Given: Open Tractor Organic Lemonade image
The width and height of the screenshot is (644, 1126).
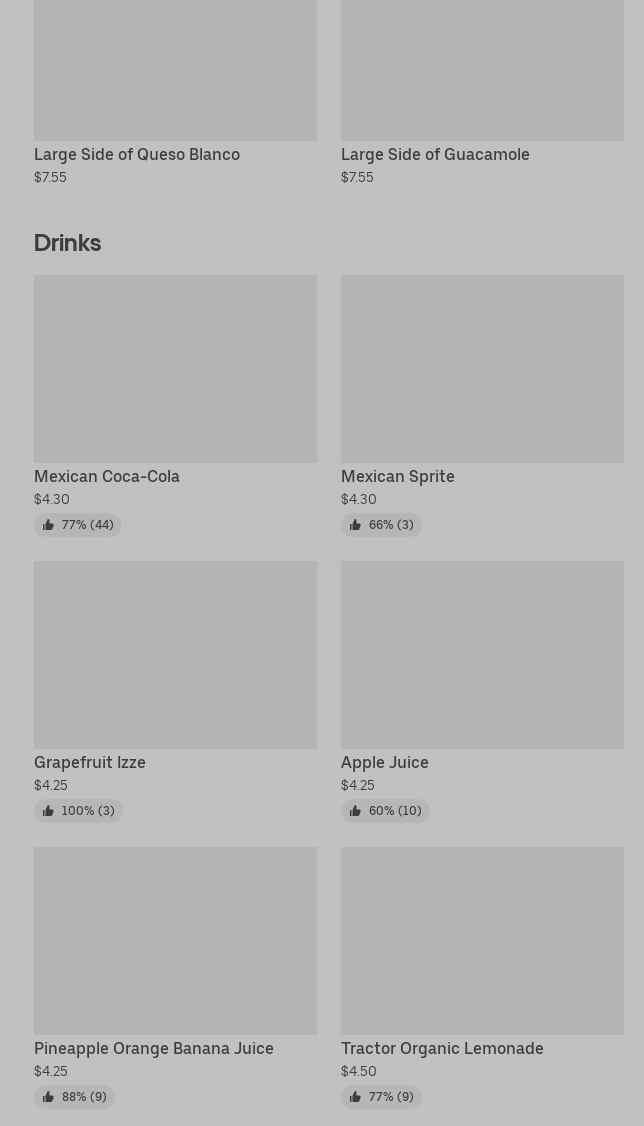Looking at the screenshot, I should click(x=482, y=940).
